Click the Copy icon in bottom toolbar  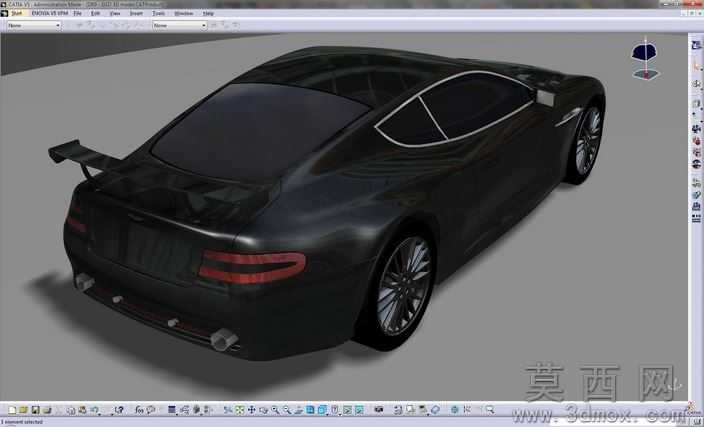pos(71,410)
